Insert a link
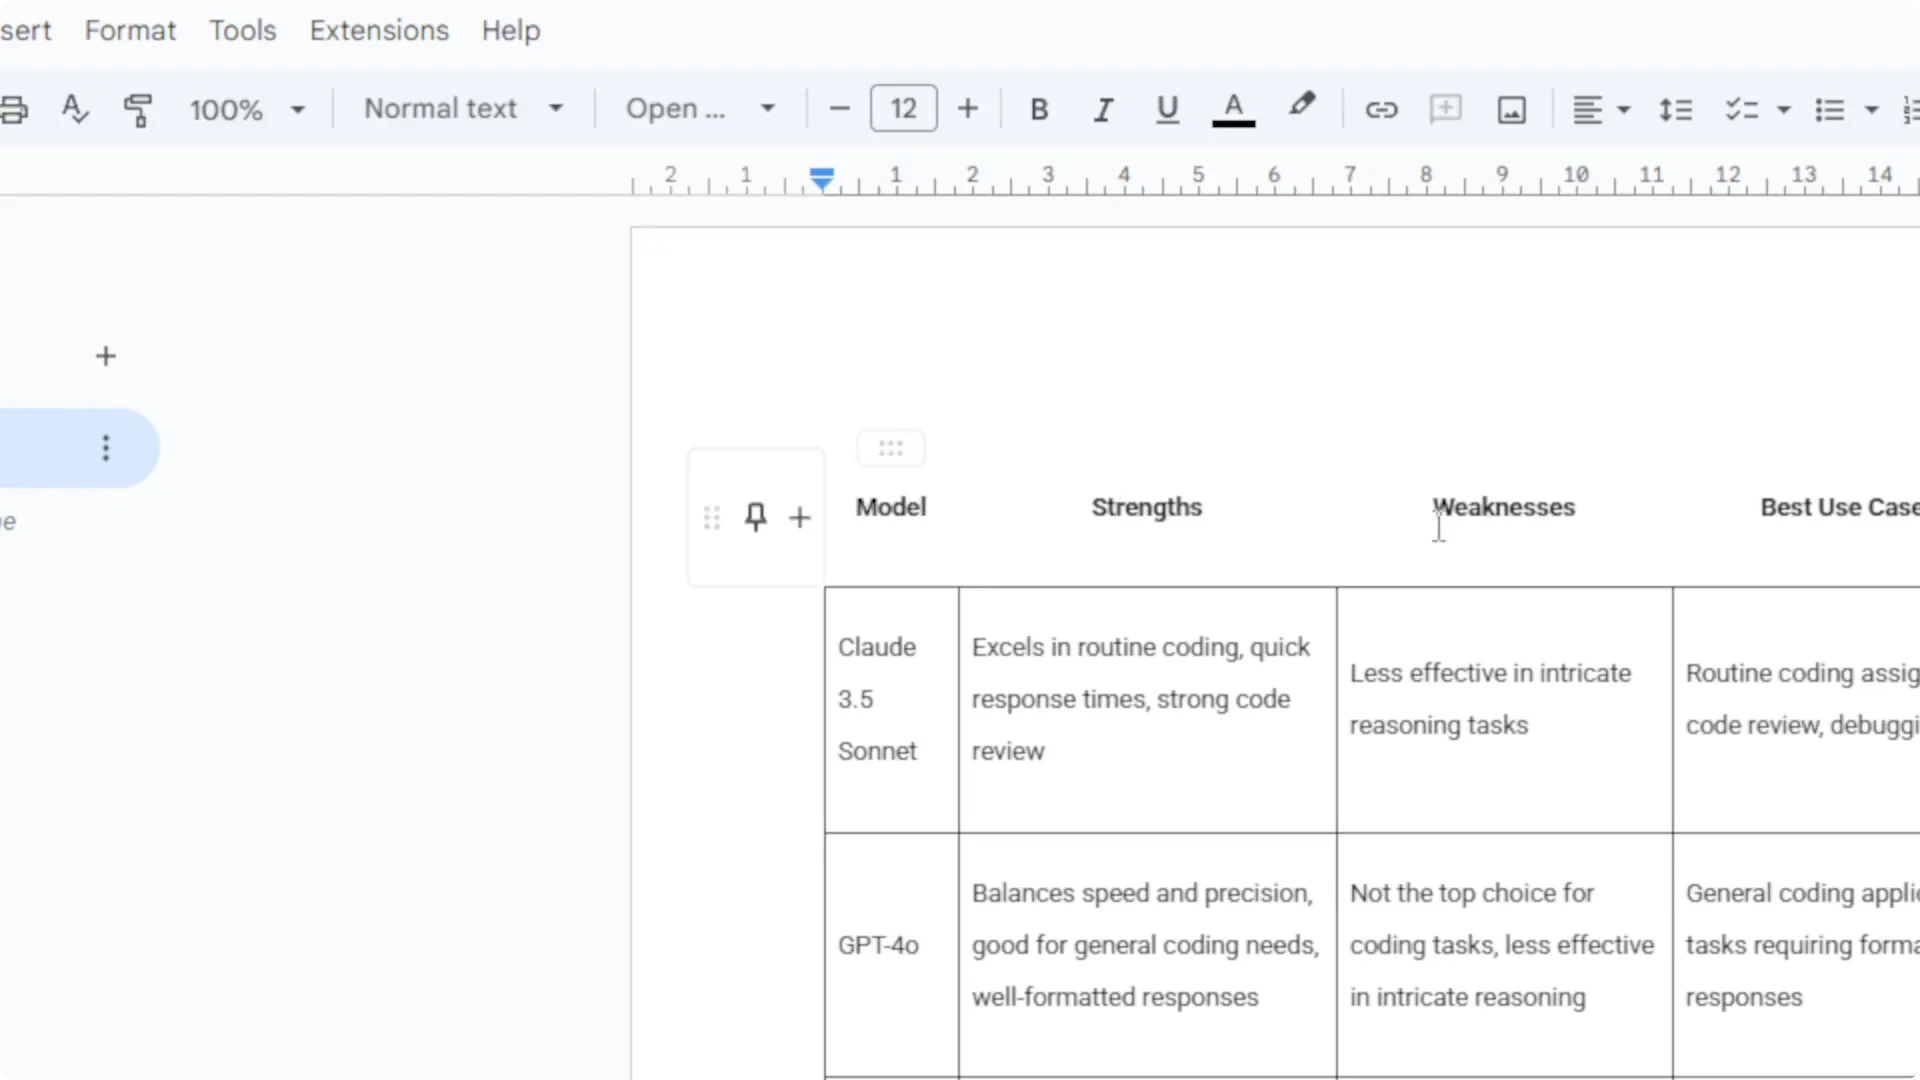 [x=1382, y=109]
